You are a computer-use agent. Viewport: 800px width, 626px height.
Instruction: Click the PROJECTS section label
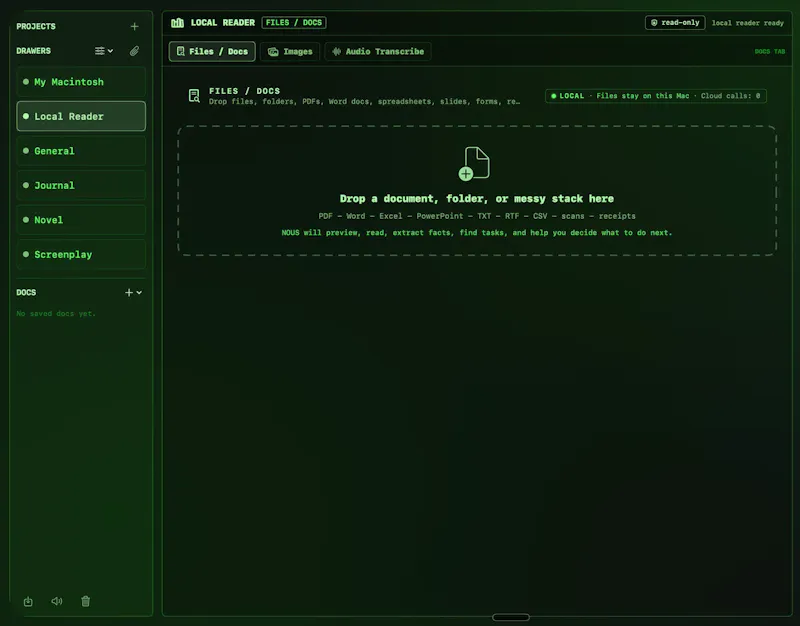tap(36, 27)
